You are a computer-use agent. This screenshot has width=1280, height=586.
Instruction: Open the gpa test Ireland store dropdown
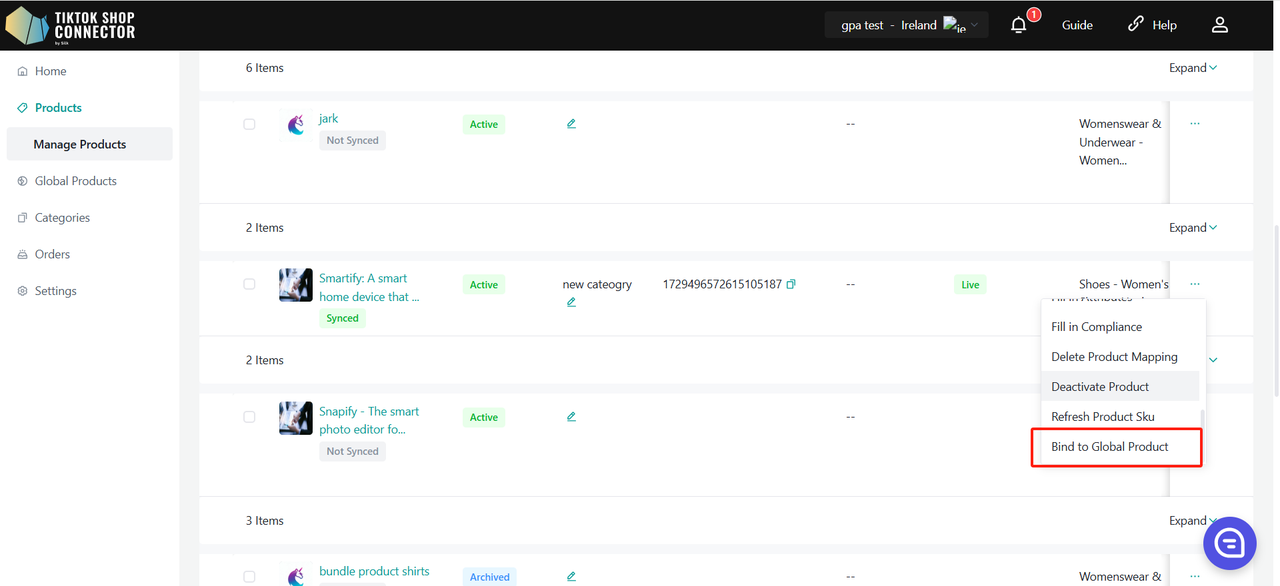click(x=906, y=25)
